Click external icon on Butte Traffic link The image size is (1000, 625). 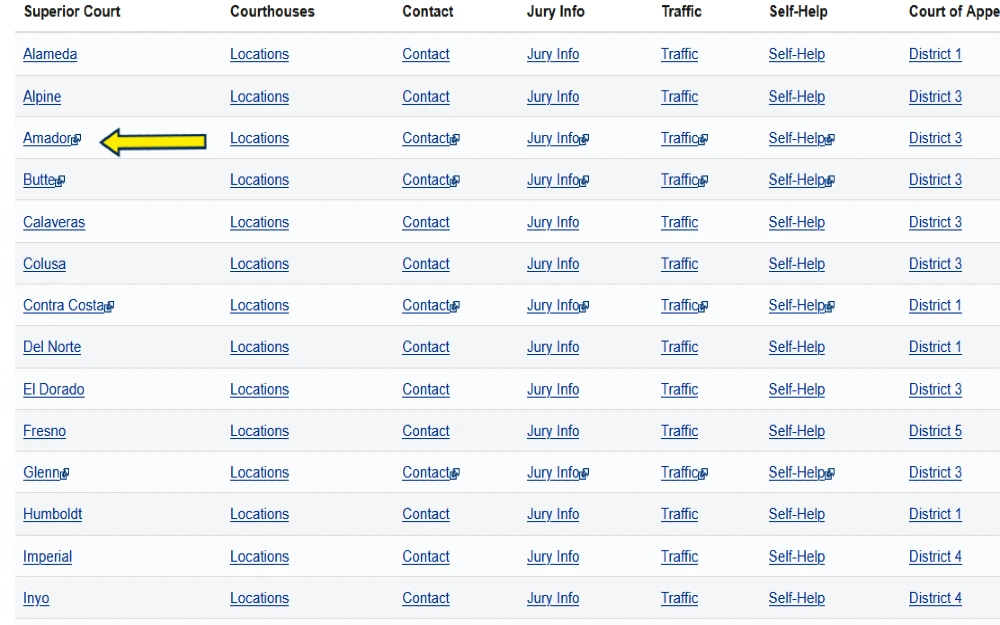click(703, 181)
